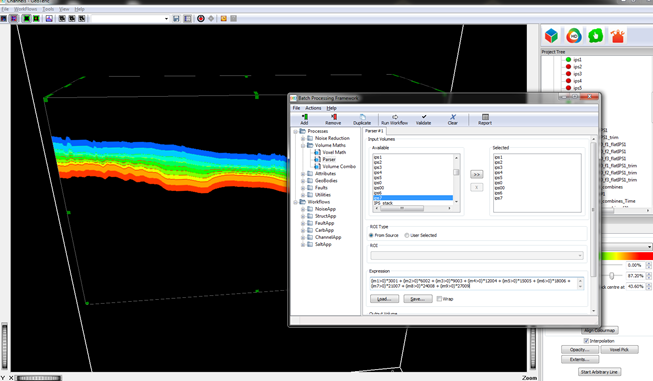Click the Start Arbitrary Line button
This screenshot has height=381, width=653.
click(x=599, y=372)
